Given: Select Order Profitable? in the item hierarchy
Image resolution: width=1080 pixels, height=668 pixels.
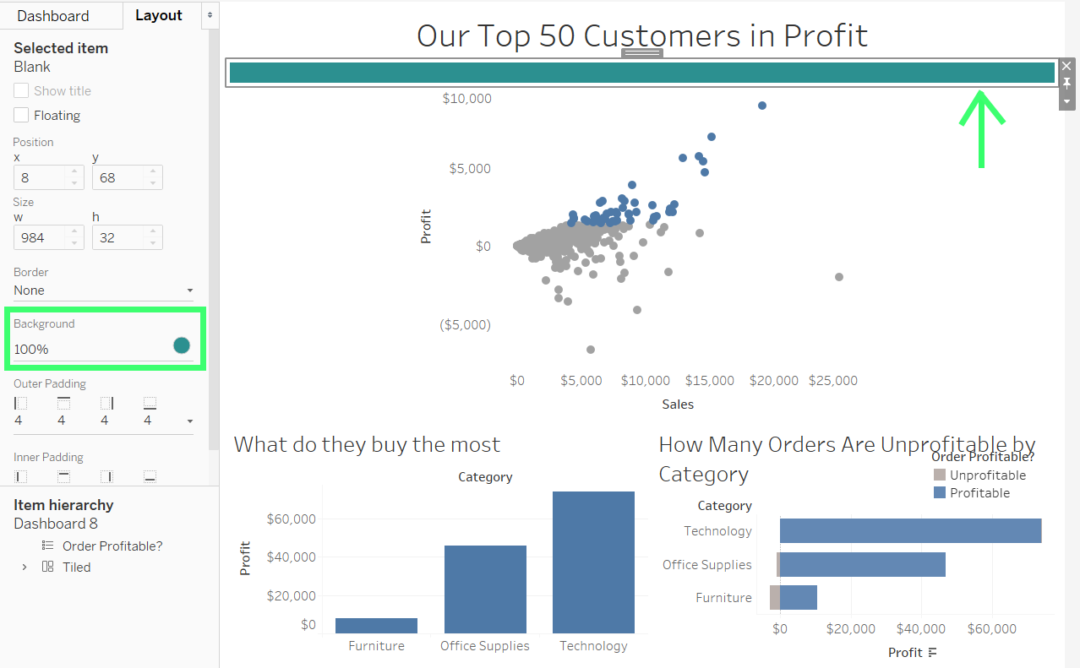Looking at the screenshot, I should tap(110, 545).
